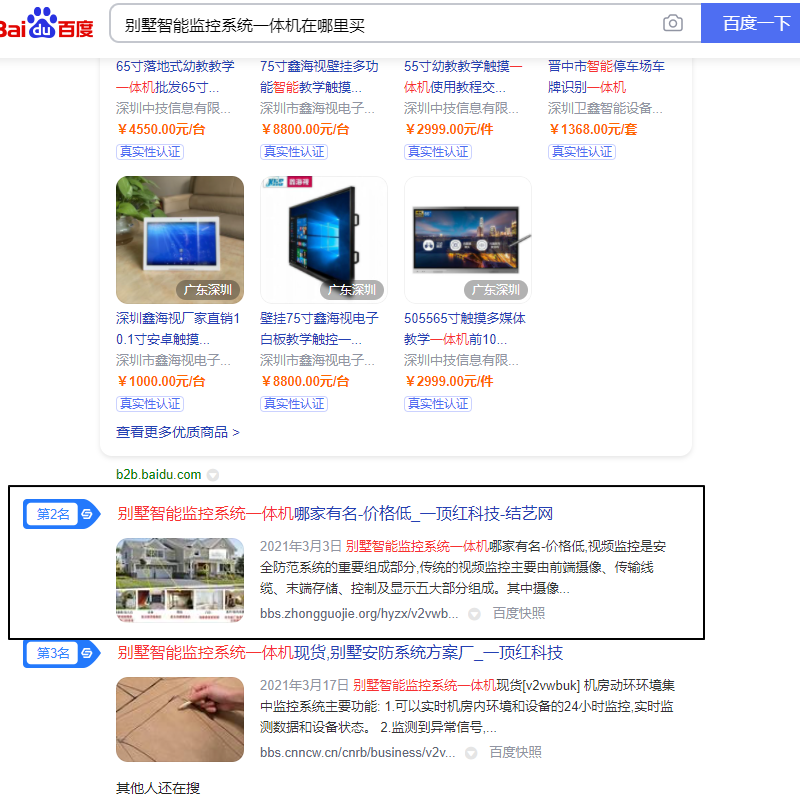Click the Baidu logo
Image resolution: width=800 pixels, height=800 pixels.
[46, 23]
